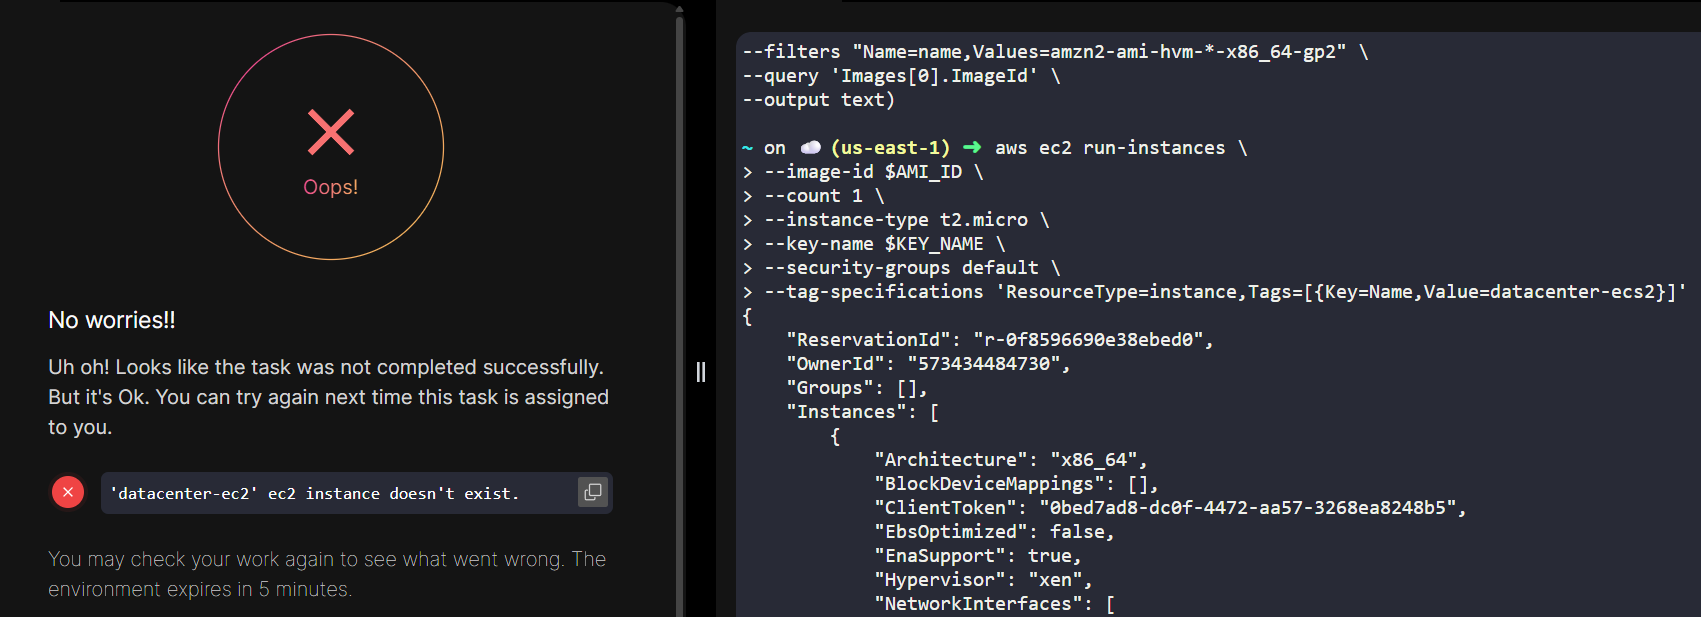Click the small red error badge beside the message
Viewport: 1701px width, 617px height.
coord(68,492)
